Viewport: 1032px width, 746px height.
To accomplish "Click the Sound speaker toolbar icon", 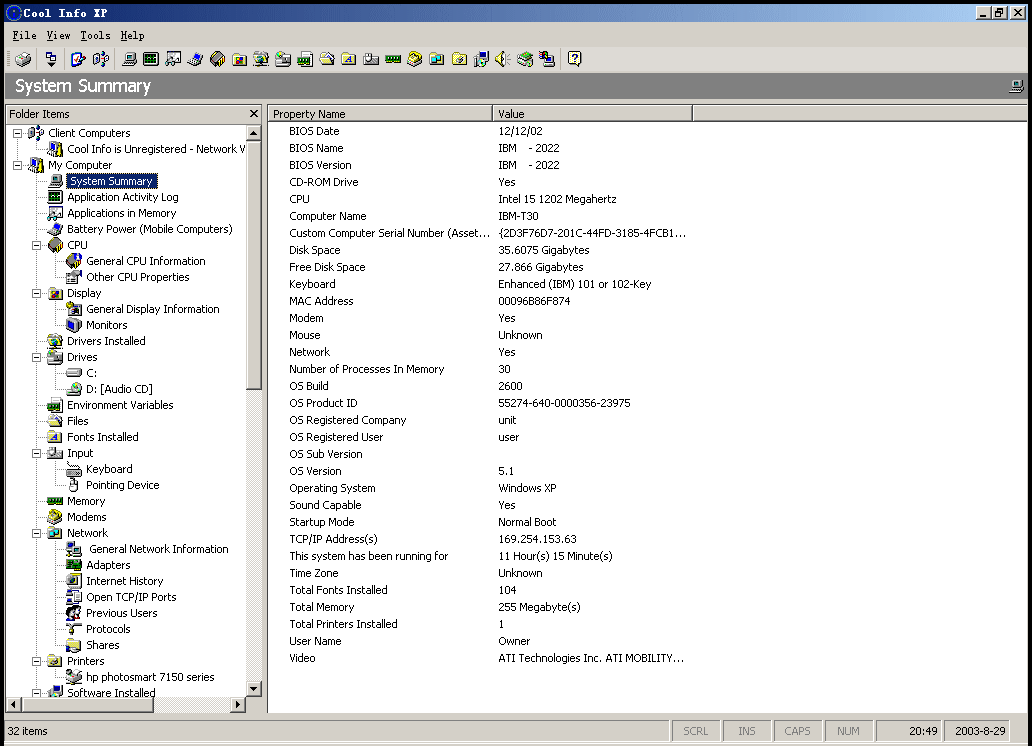I will [503, 59].
